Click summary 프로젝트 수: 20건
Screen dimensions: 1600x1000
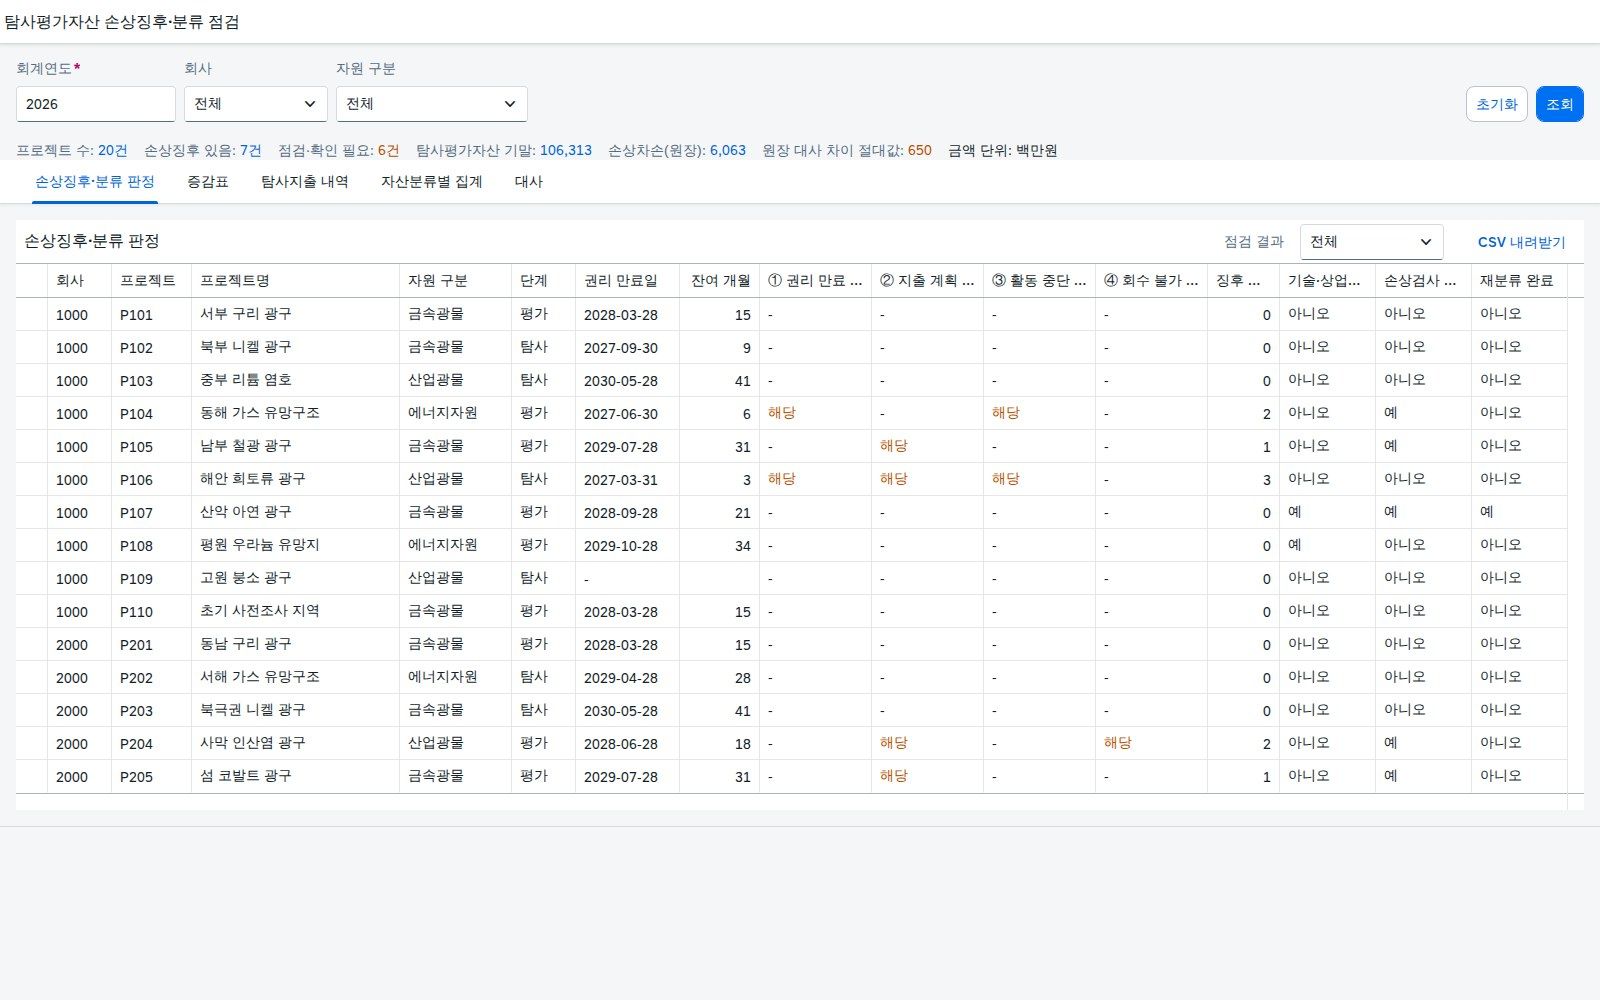tap(72, 151)
